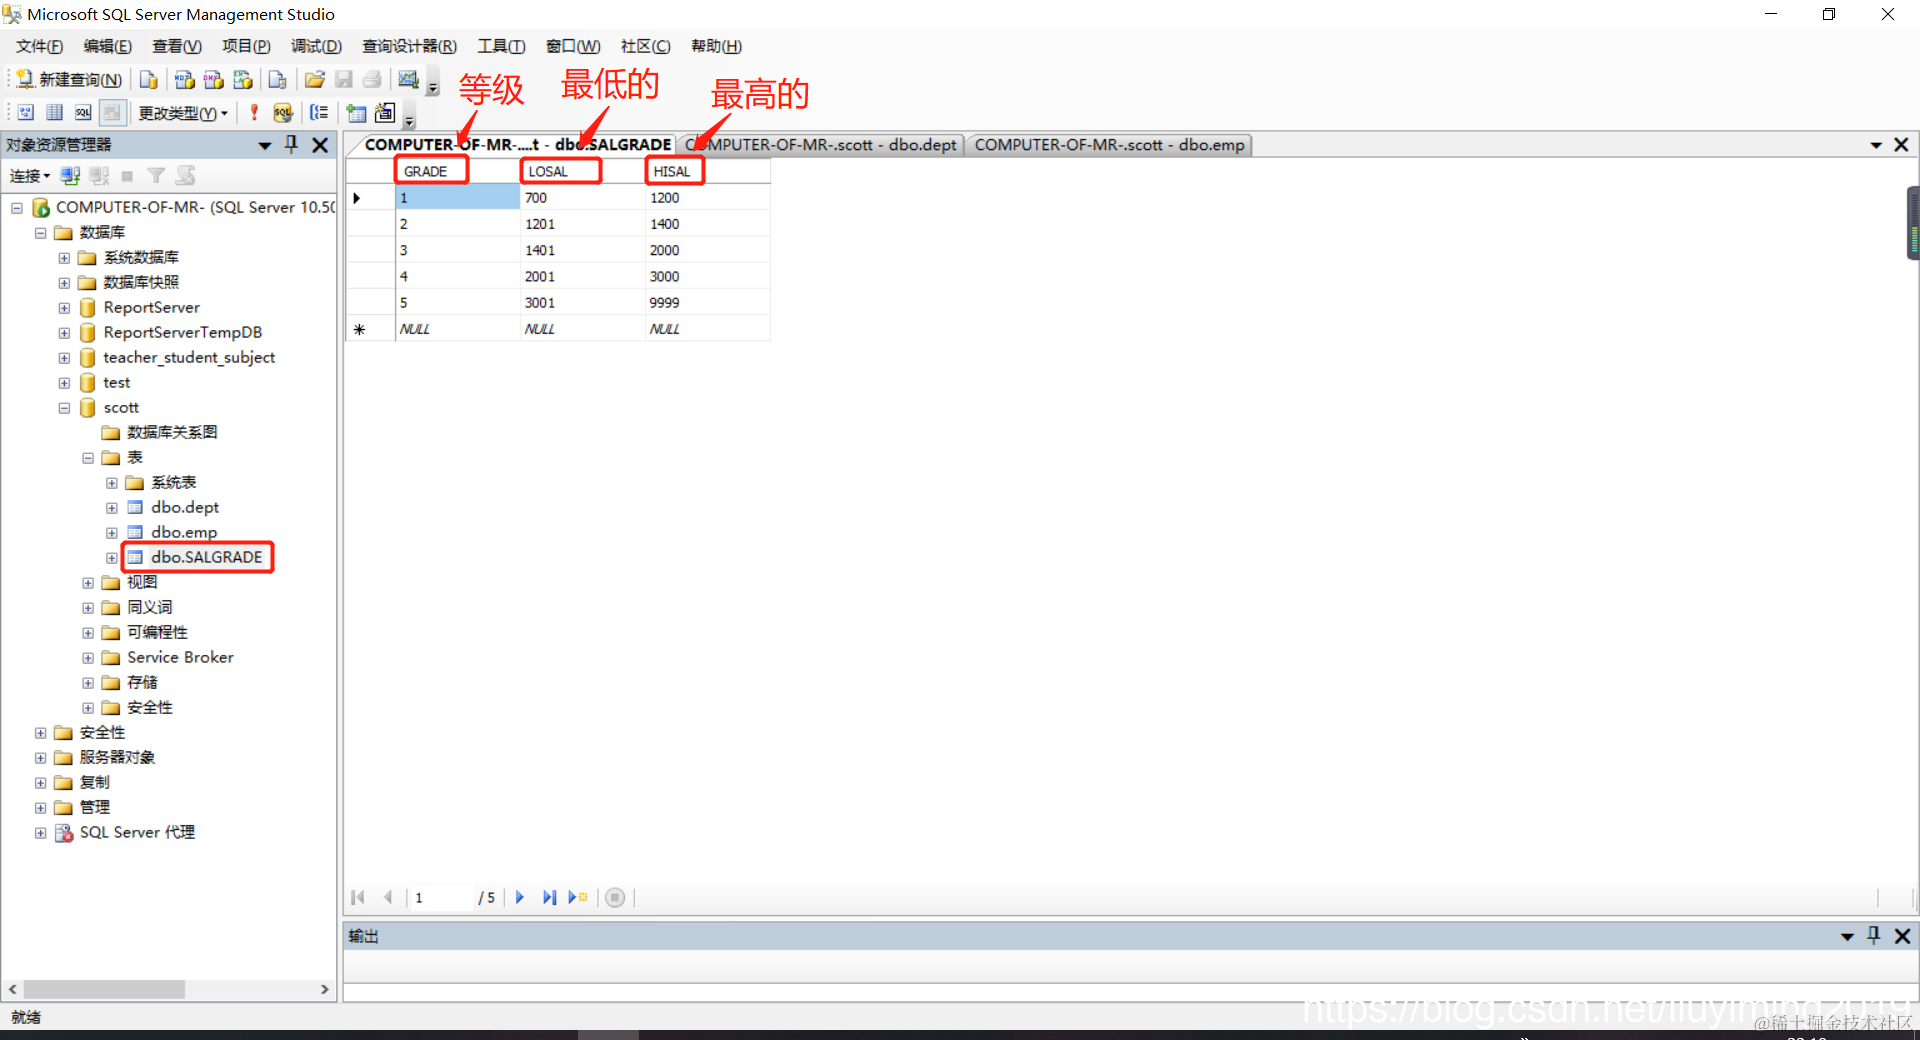Start a new Analysis Services DMX query

coord(213,80)
